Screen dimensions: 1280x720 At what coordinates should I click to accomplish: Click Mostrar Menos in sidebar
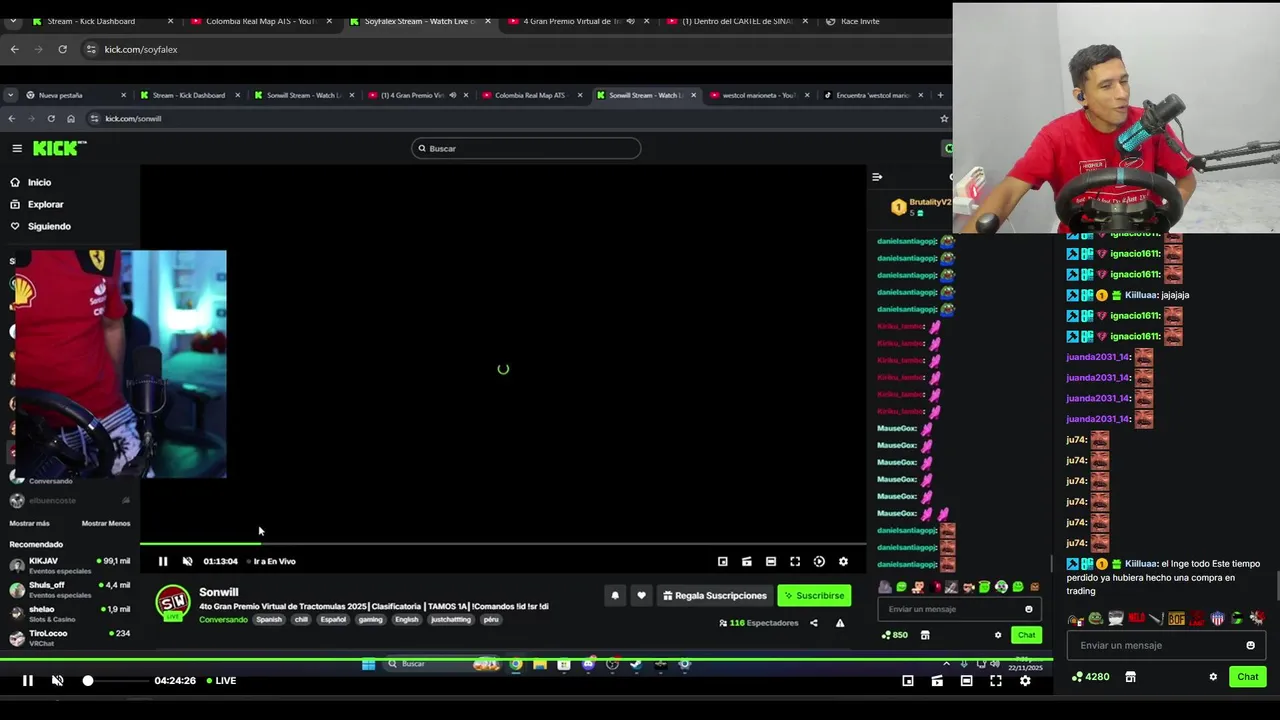pyautogui.click(x=106, y=523)
